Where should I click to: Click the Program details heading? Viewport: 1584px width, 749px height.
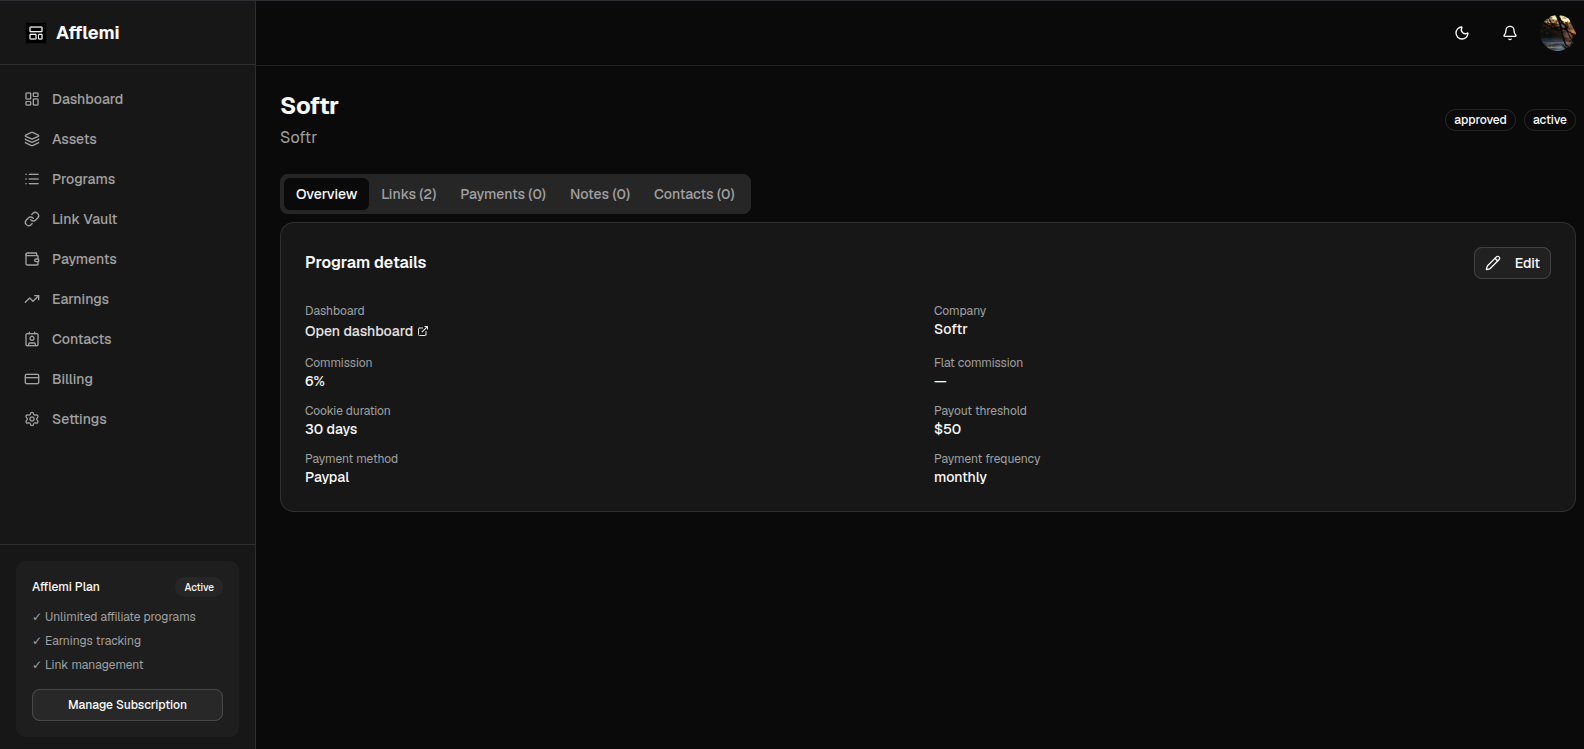tap(365, 262)
